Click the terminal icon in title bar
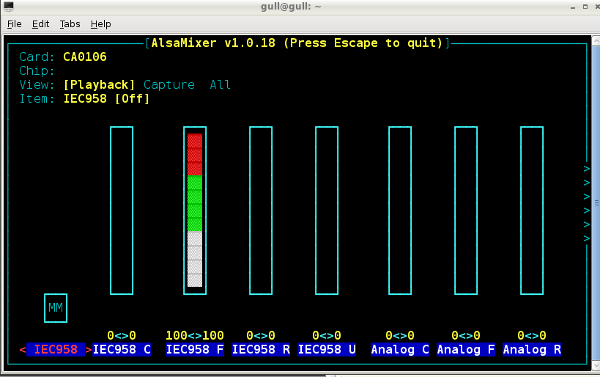Viewport: 600px width, 377px height. click(8, 6)
